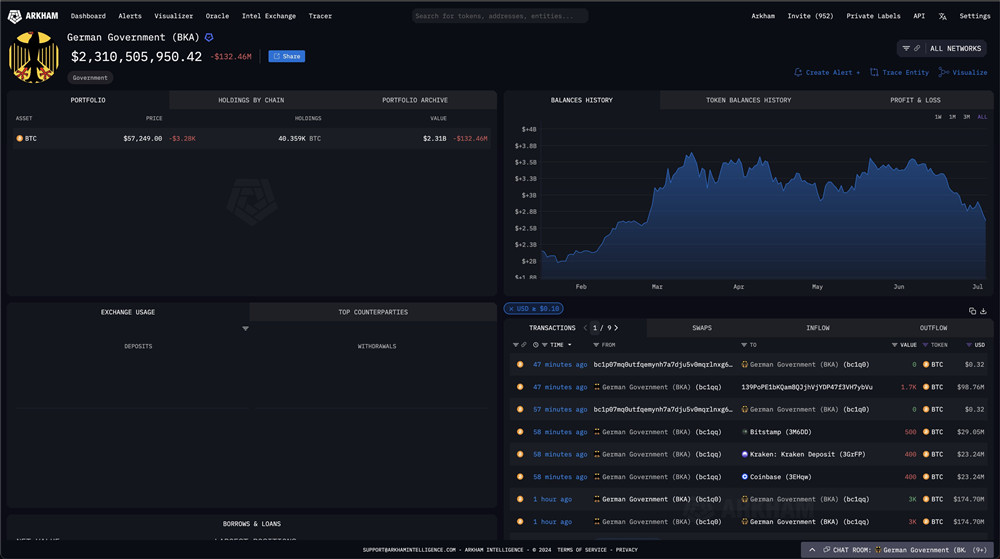The height and width of the screenshot is (559, 1000).
Task: Click the blue Share button
Action: pyautogui.click(x=286, y=57)
